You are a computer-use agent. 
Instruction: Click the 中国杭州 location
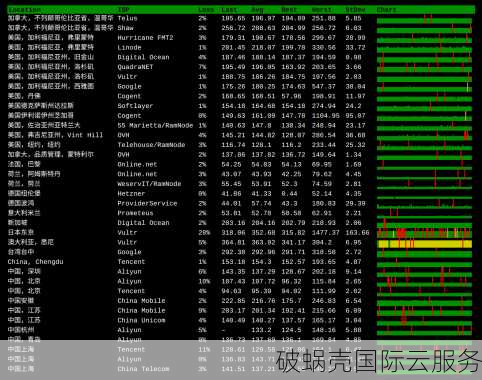pos(21,330)
